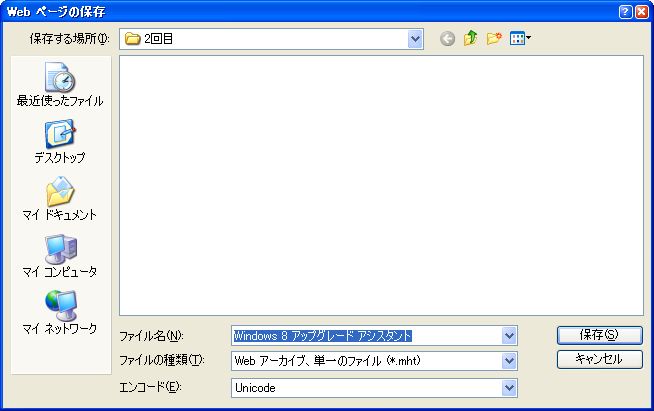The image size is (654, 411).
Task: Open マイ ドキュメント location
Action: point(60,199)
